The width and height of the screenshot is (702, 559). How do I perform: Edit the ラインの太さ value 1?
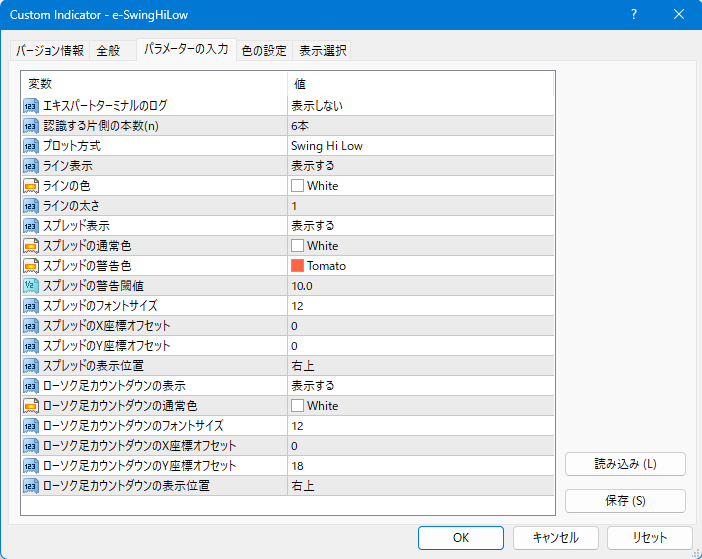(420, 206)
